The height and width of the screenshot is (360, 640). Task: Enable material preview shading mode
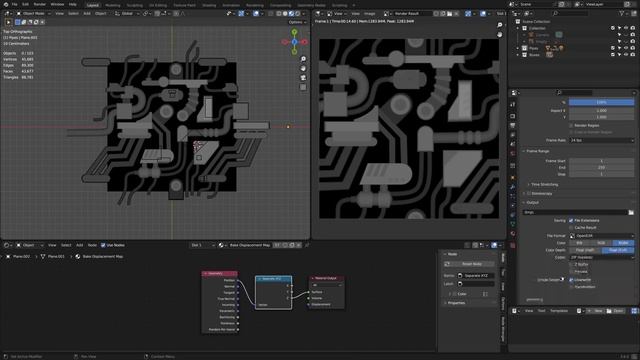(291, 13)
